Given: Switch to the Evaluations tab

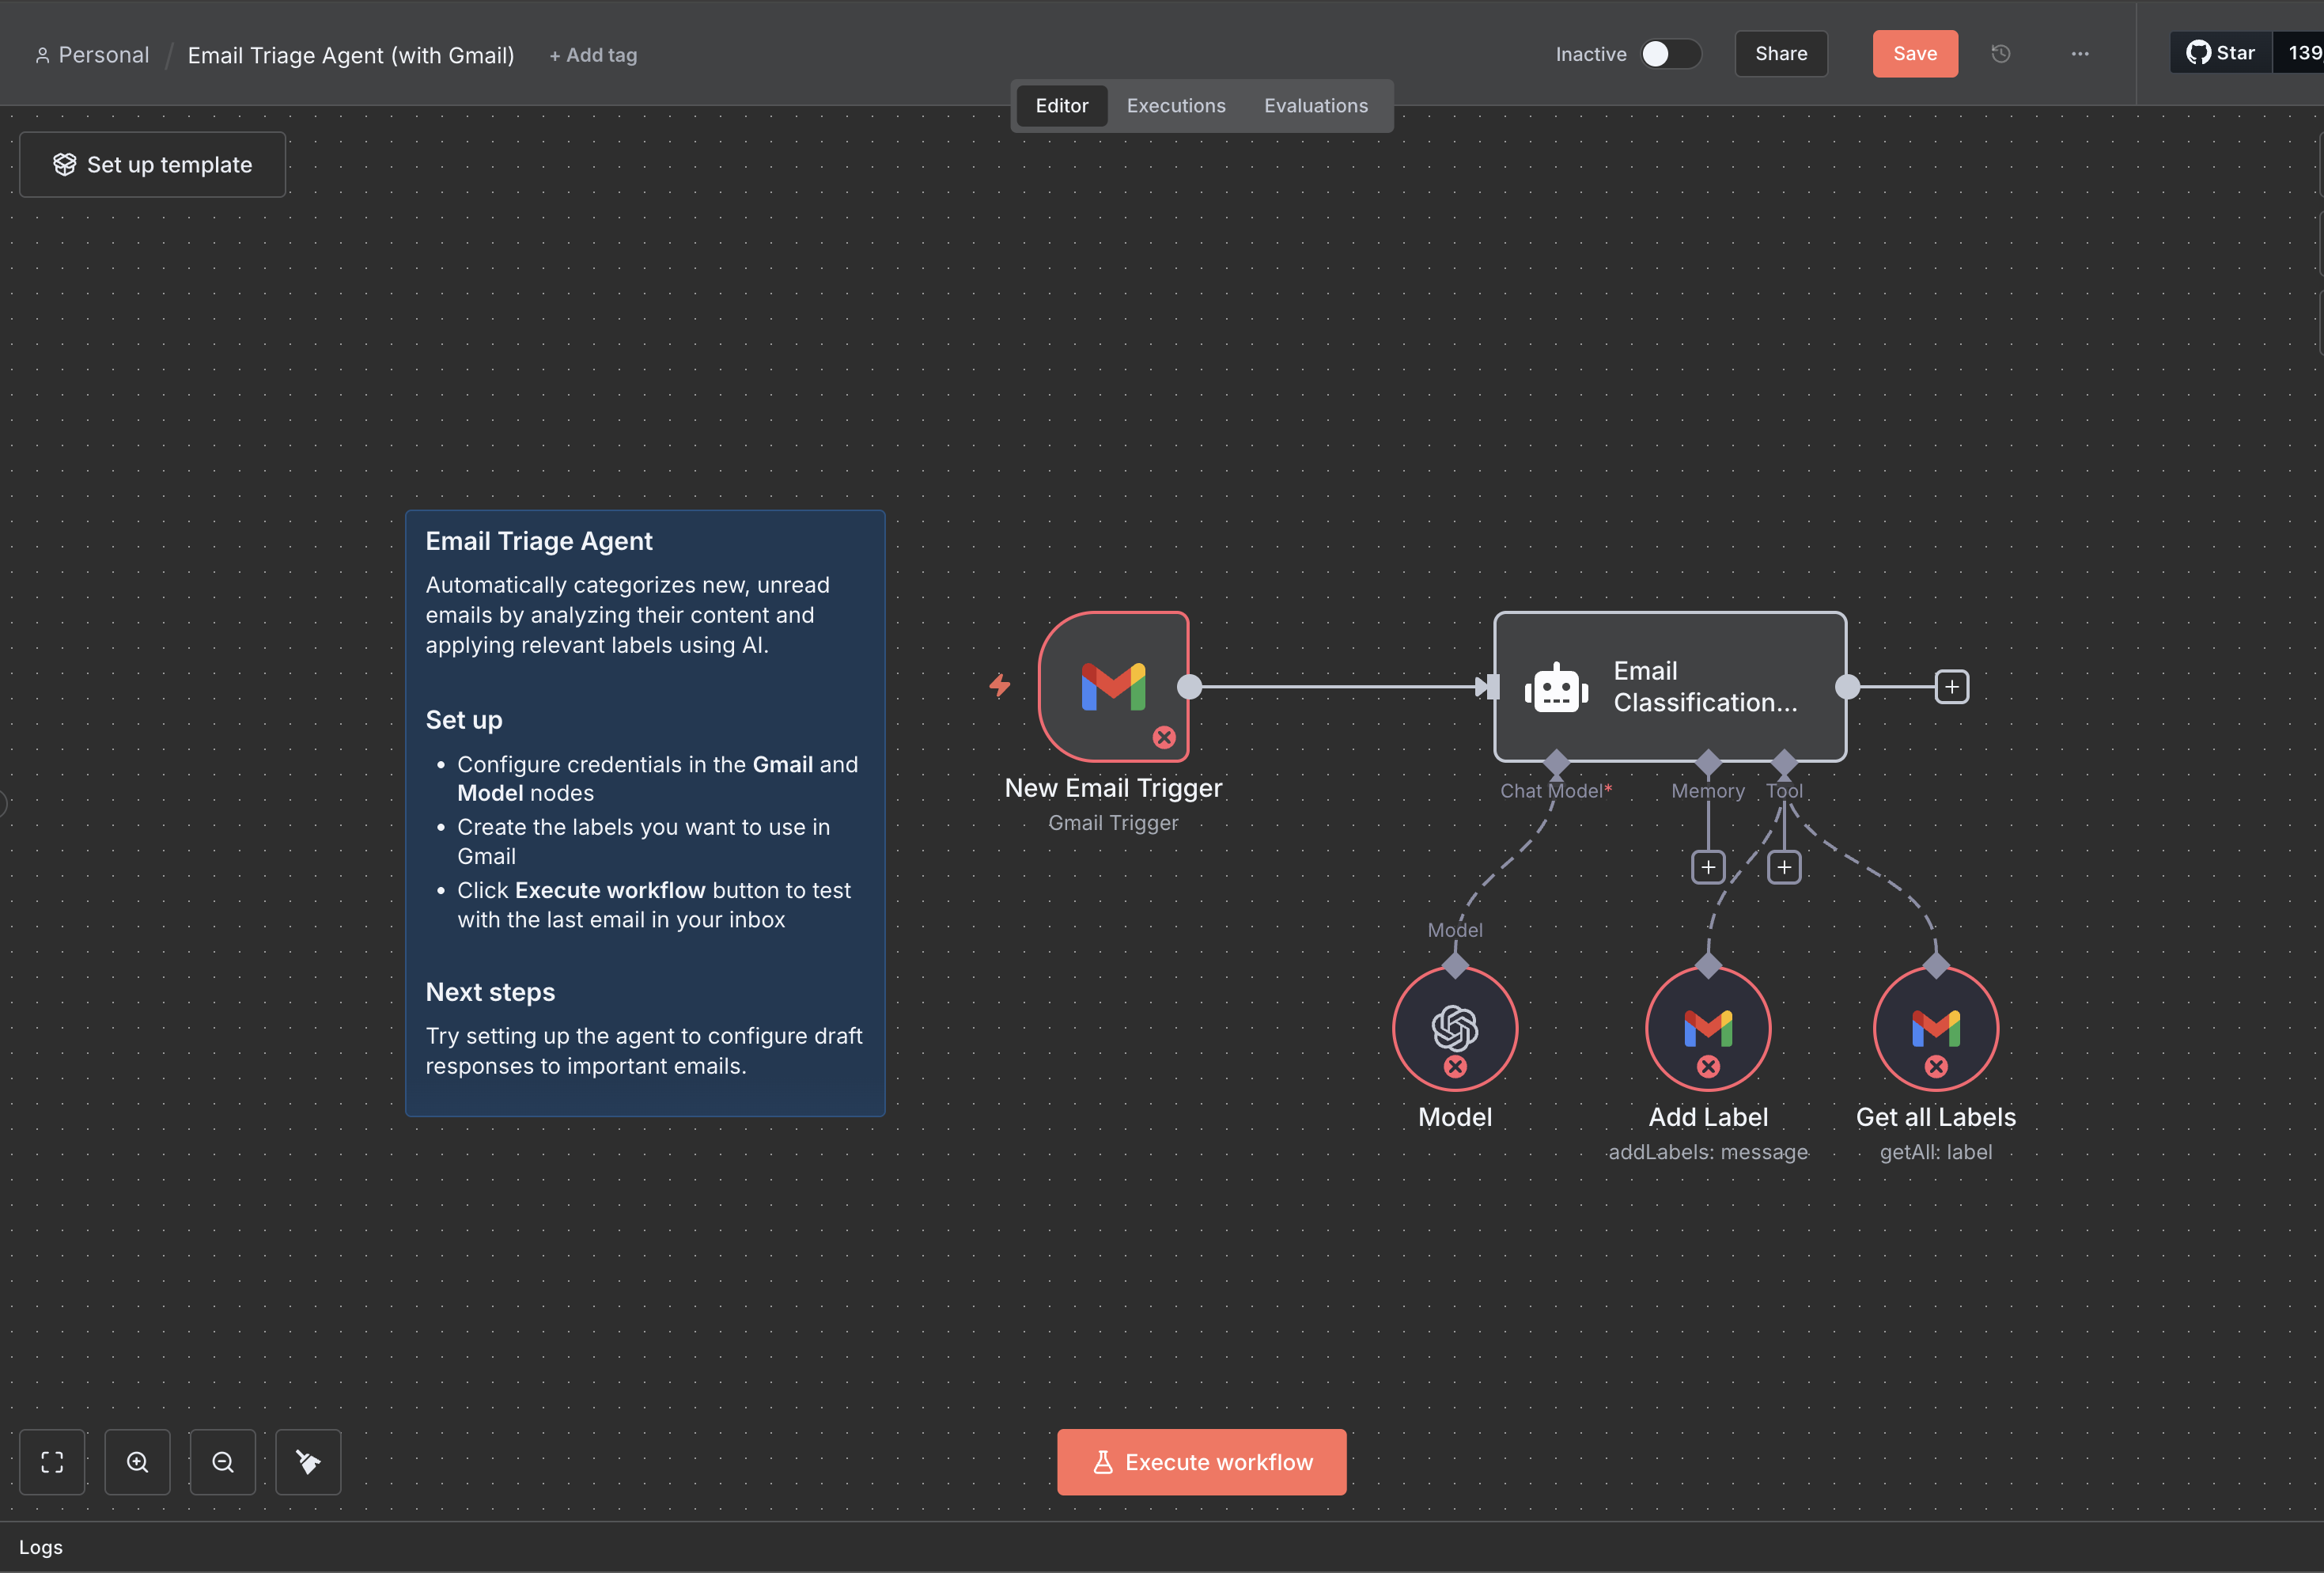Looking at the screenshot, I should coord(1315,106).
